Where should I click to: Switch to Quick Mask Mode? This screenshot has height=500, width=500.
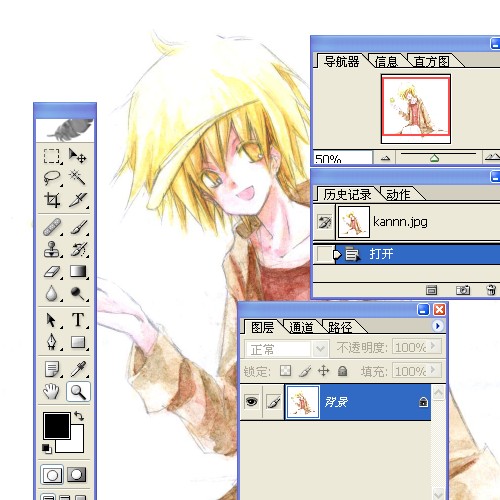pos(77,475)
